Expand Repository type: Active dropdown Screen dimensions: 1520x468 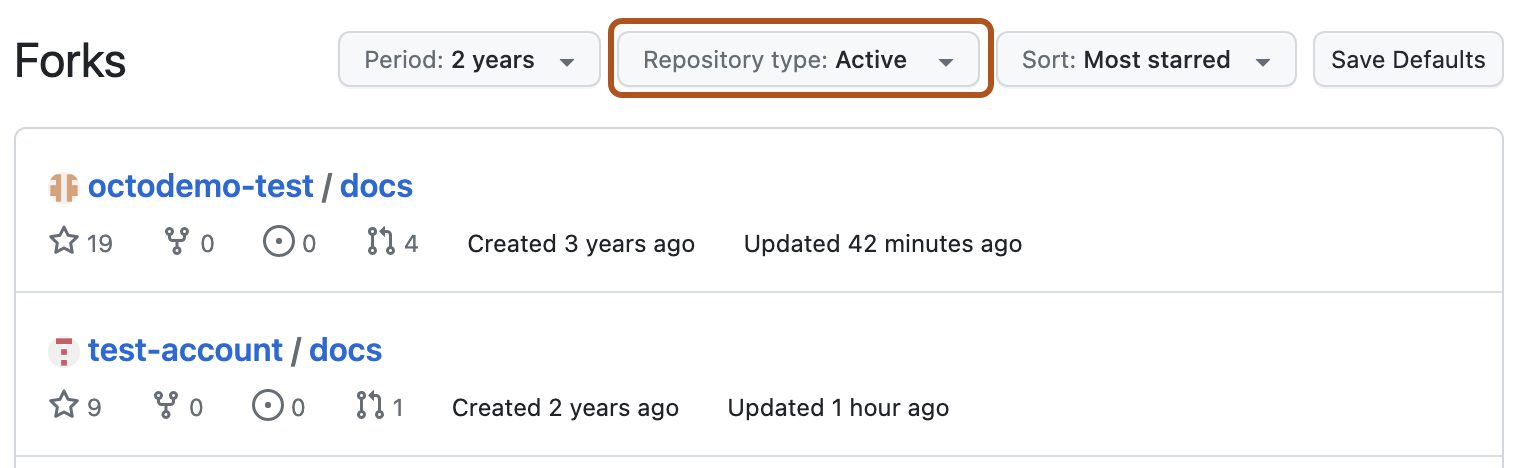(x=798, y=60)
